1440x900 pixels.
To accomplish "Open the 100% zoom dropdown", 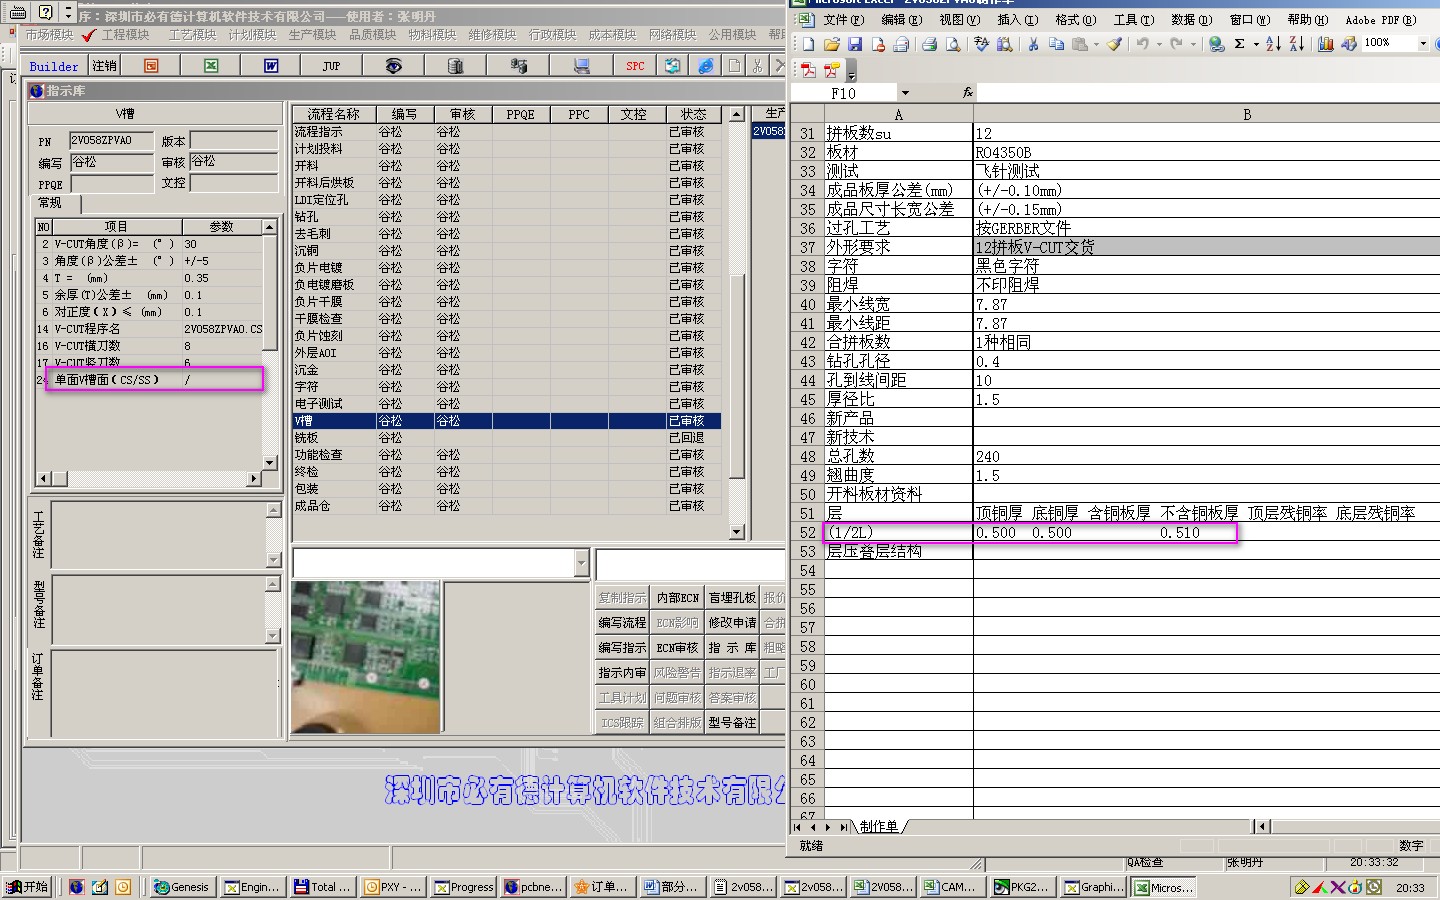I will 1423,43.
